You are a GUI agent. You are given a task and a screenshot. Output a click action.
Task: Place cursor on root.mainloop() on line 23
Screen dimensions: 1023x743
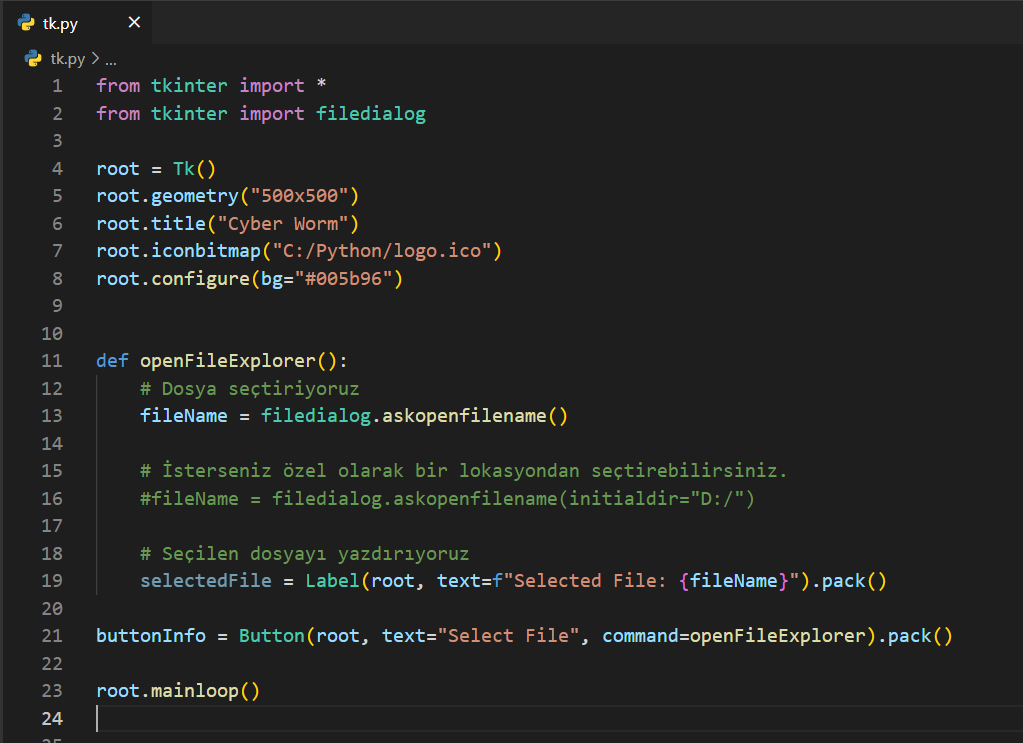178,690
